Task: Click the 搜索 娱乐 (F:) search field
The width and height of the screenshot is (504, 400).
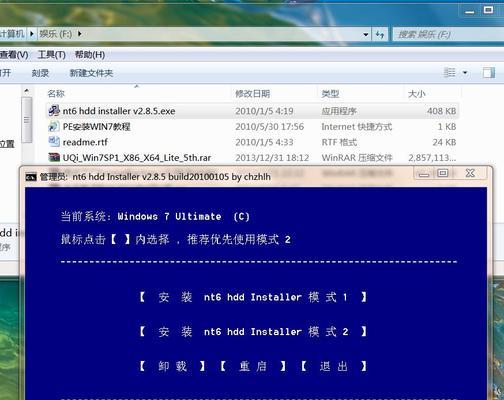Action: [x=448, y=34]
